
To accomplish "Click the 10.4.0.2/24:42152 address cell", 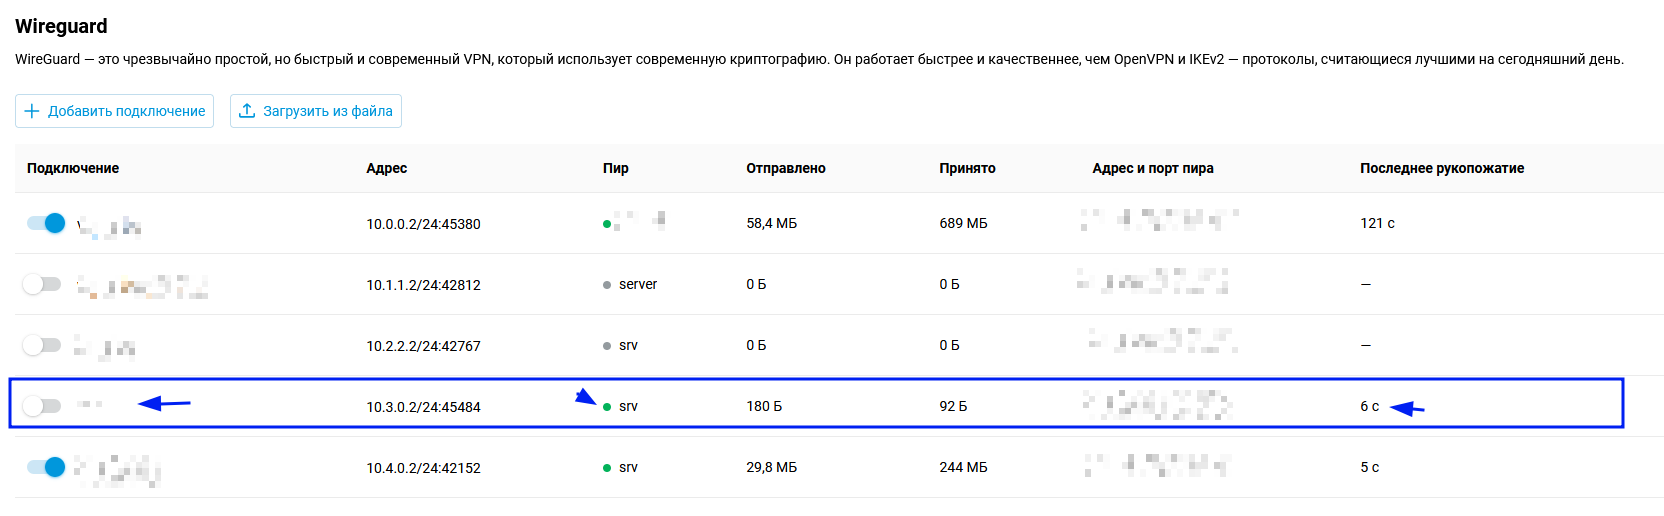I will (x=423, y=468).
